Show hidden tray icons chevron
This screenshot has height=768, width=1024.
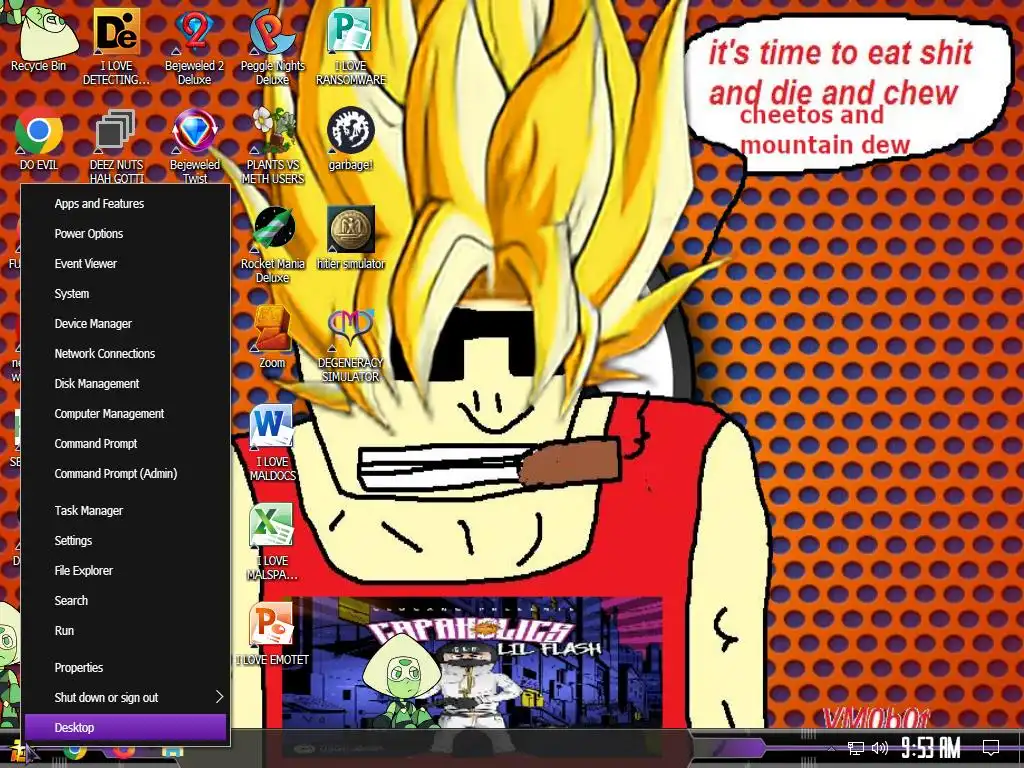[831, 748]
